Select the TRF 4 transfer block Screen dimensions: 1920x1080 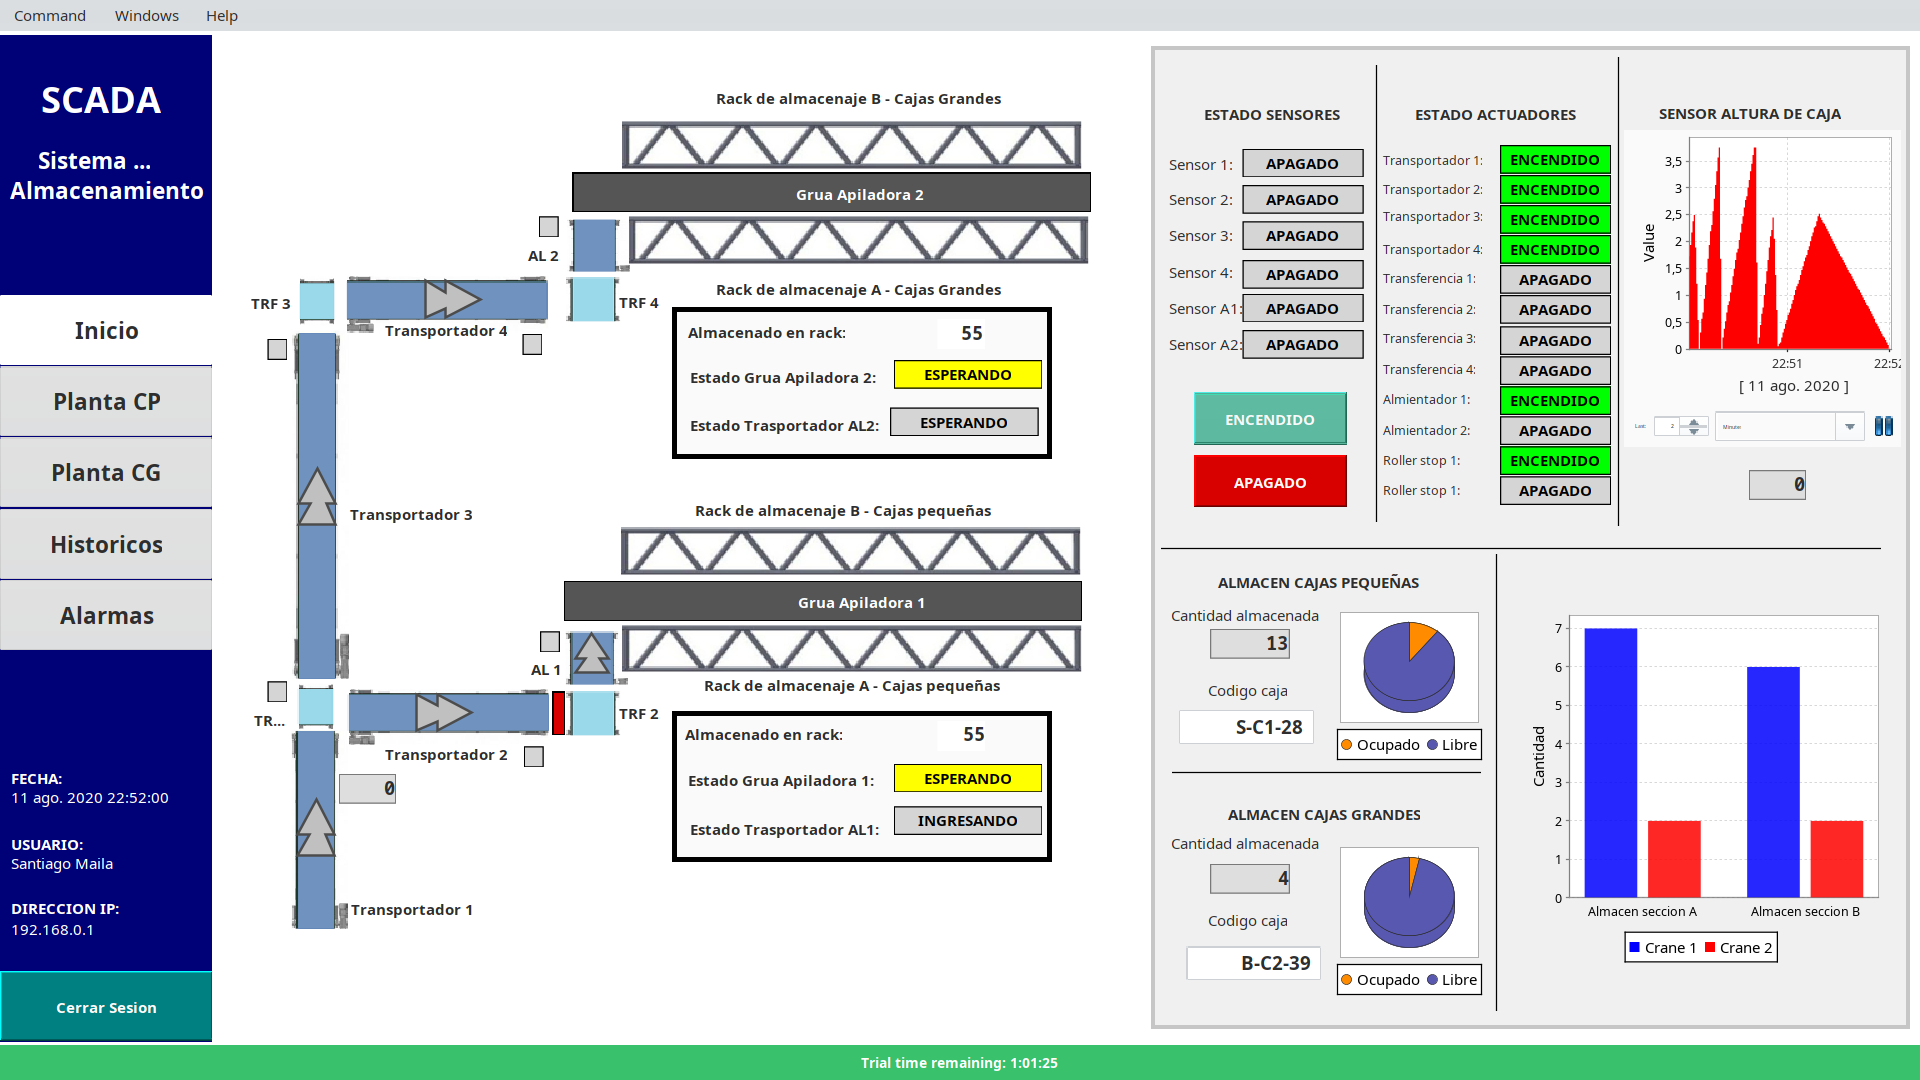pyautogui.click(x=593, y=299)
